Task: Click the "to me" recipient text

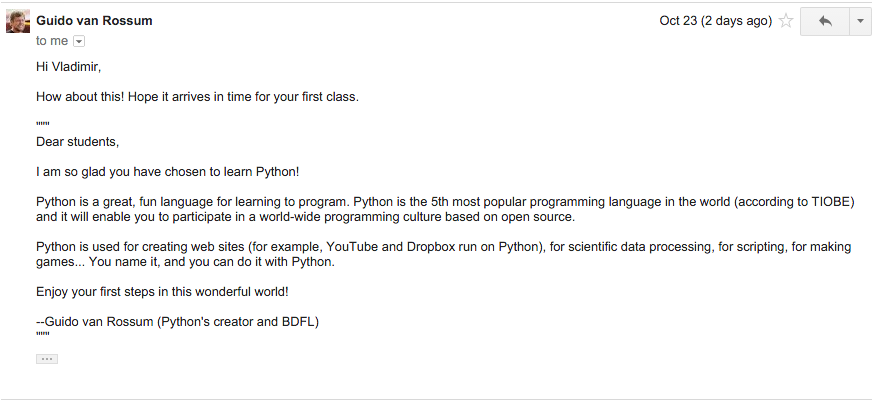Action: tap(52, 41)
